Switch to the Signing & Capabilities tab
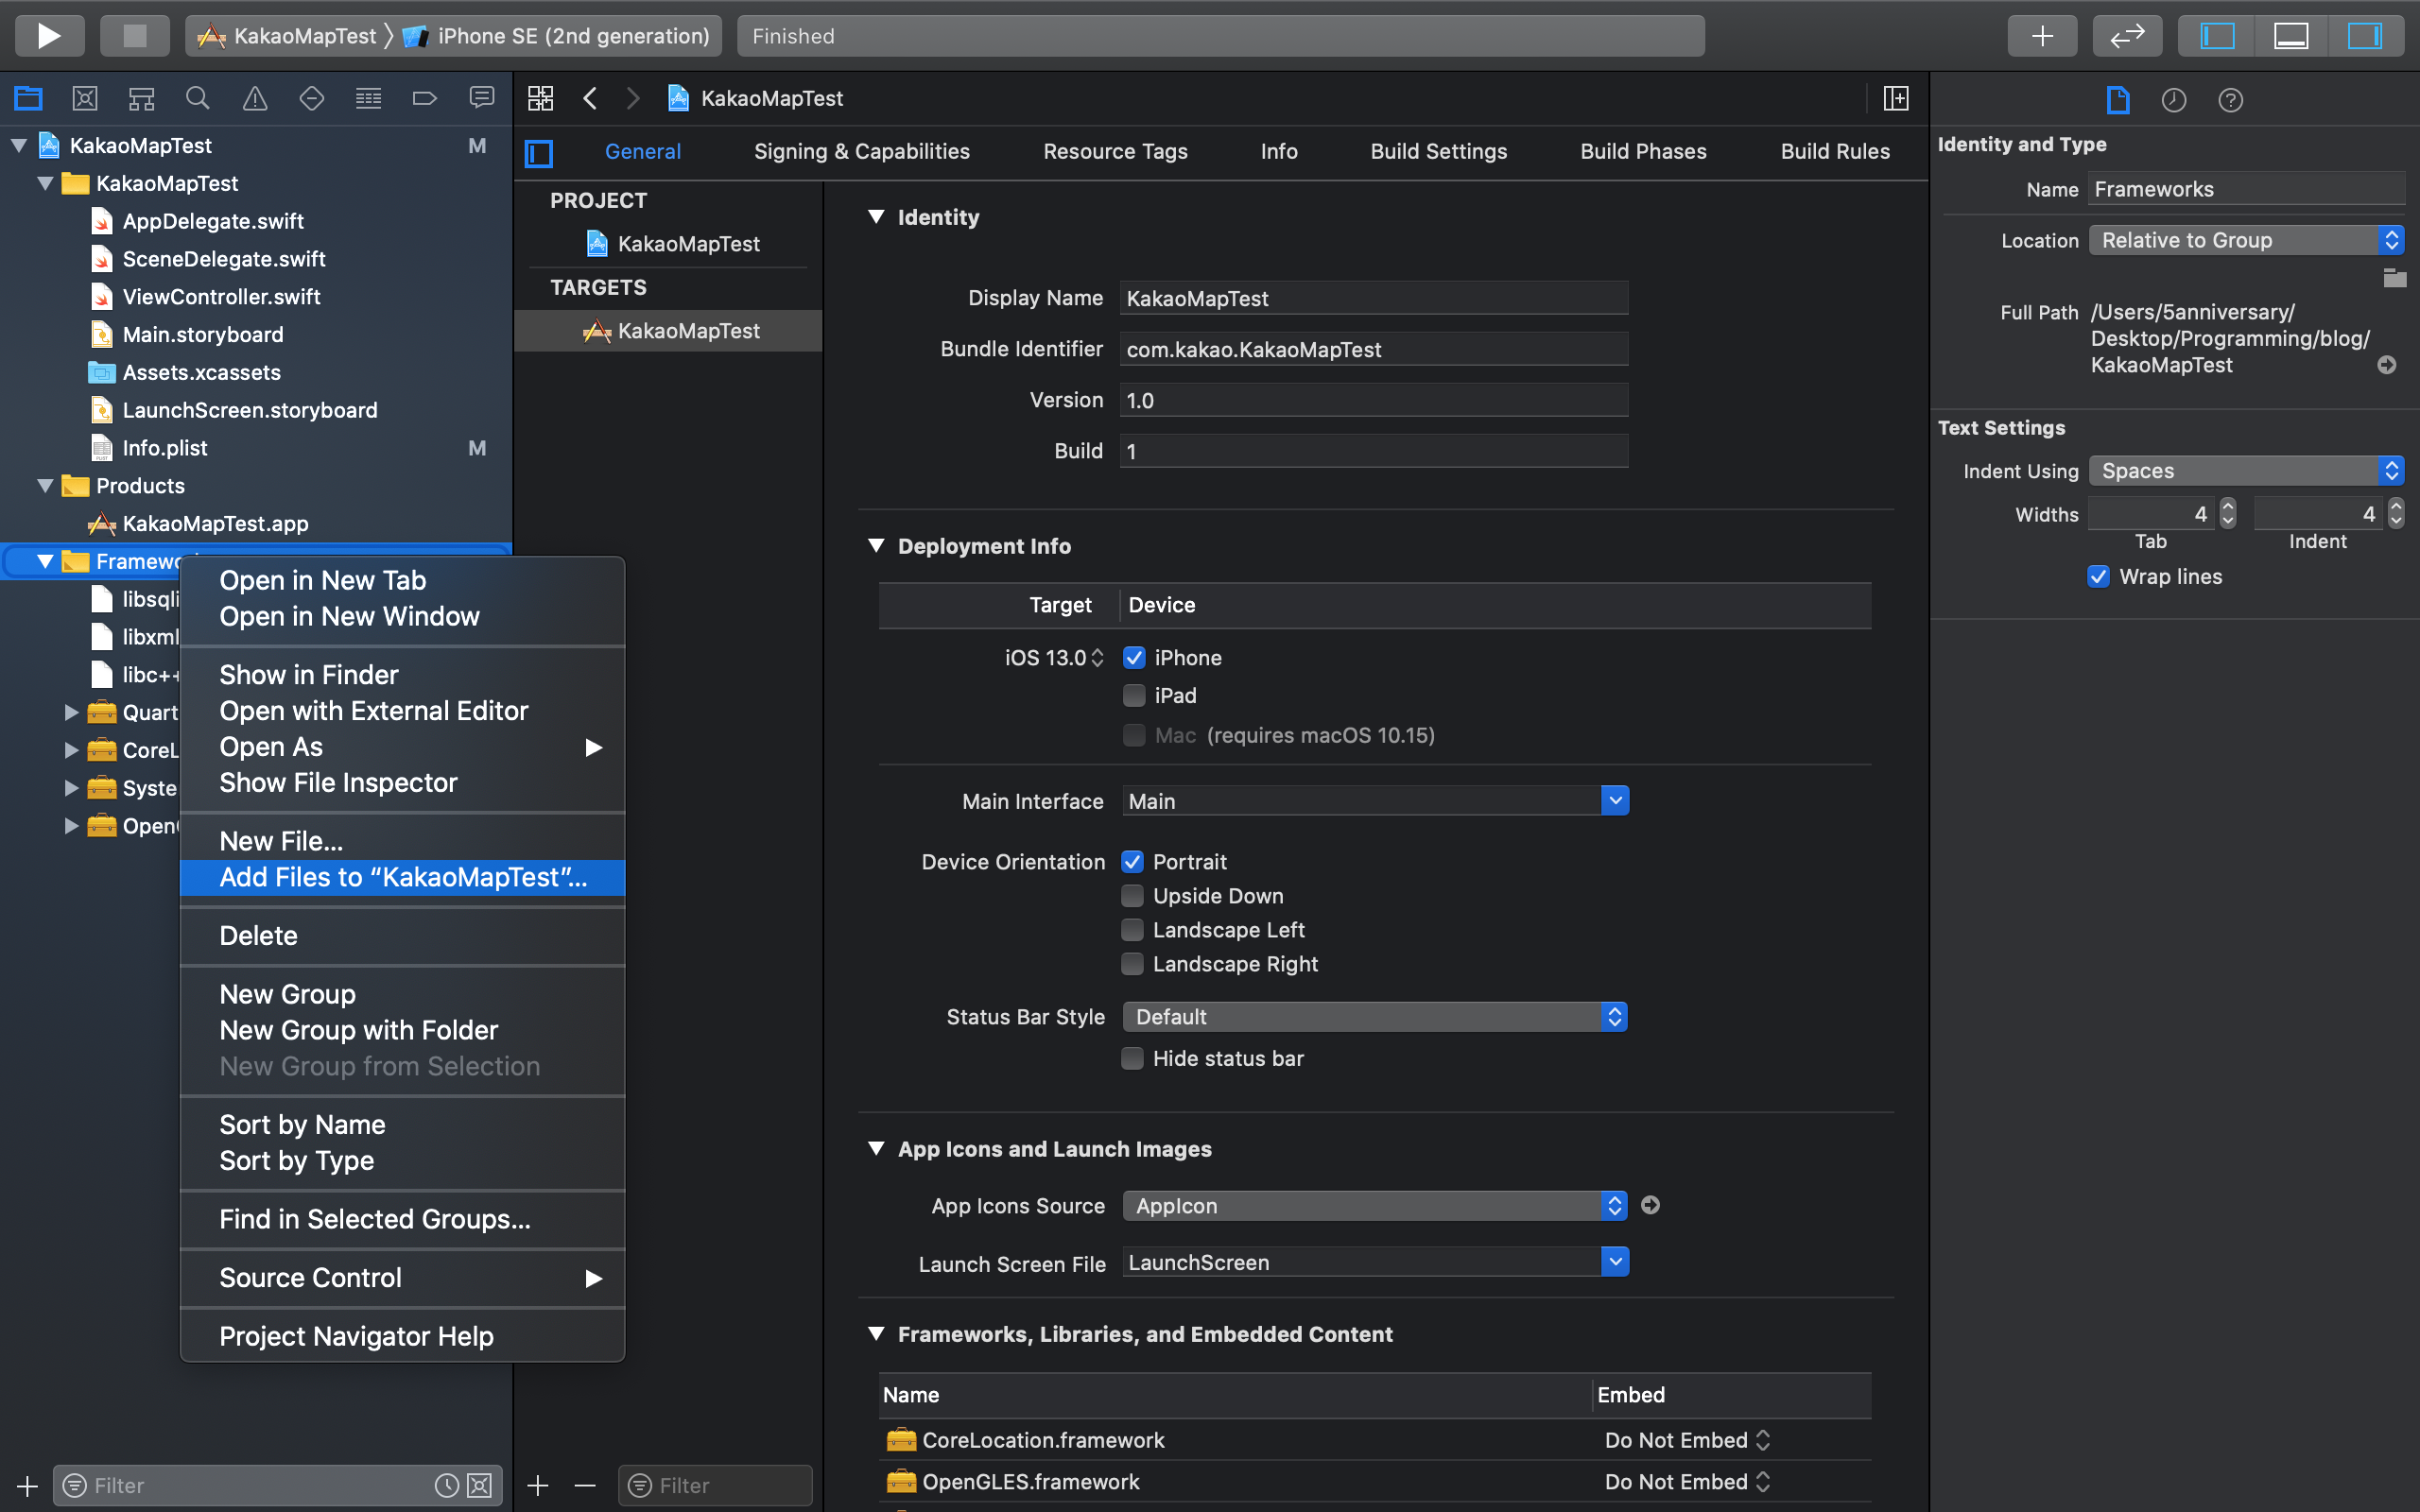2420x1512 pixels. 861,151
